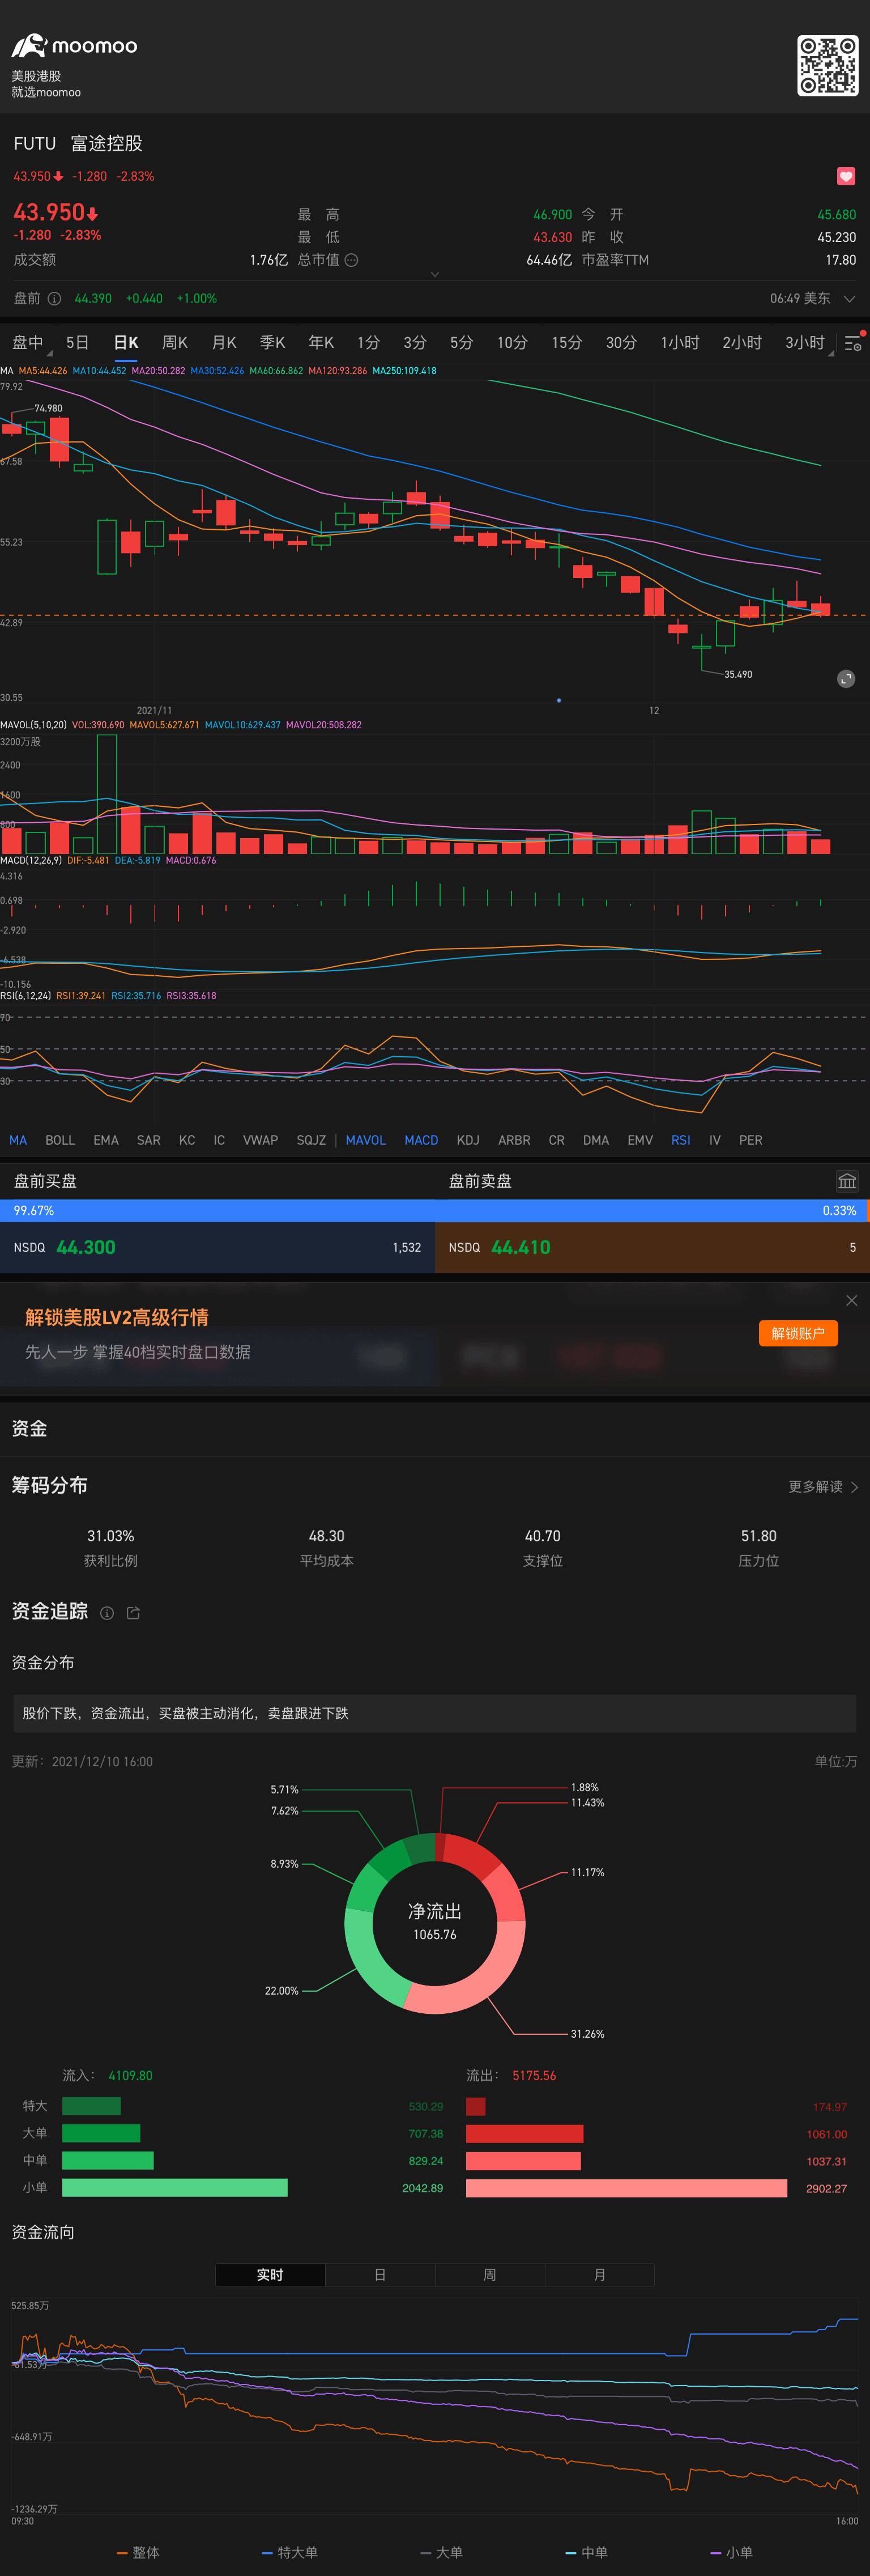870x2576 pixels.
Task: Switch to the 周K chart tab
Action: [x=175, y=343]
